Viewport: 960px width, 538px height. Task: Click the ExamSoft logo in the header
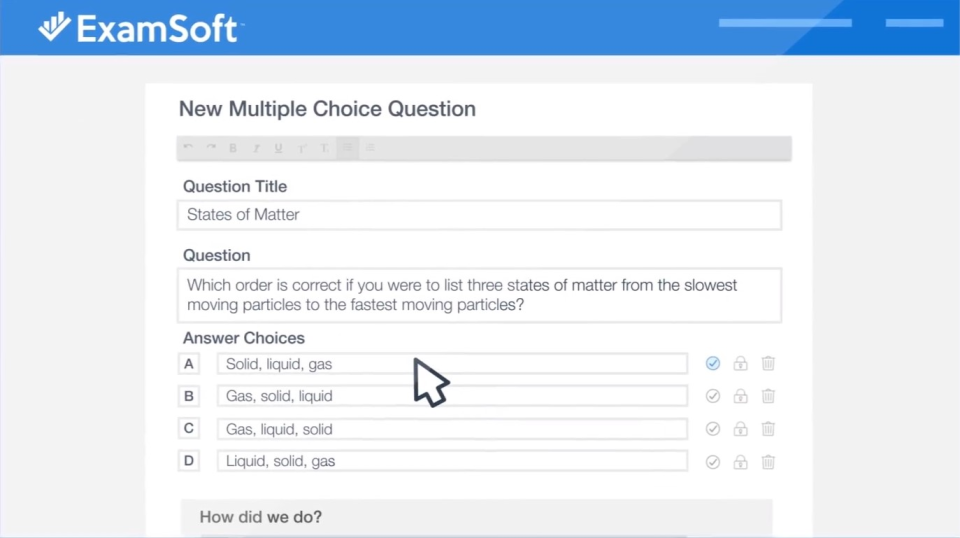tap(139, 28)
